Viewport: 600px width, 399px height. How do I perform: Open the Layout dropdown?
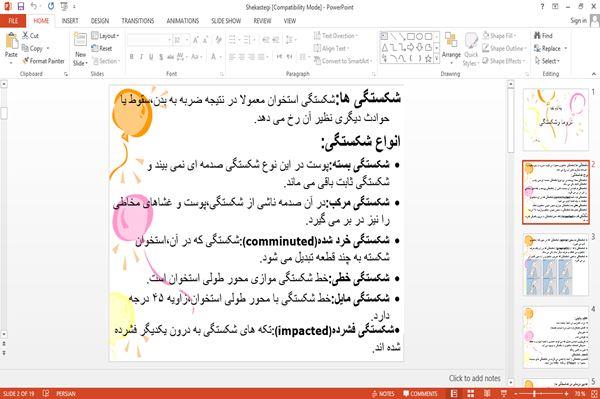(x=105, y=36)
